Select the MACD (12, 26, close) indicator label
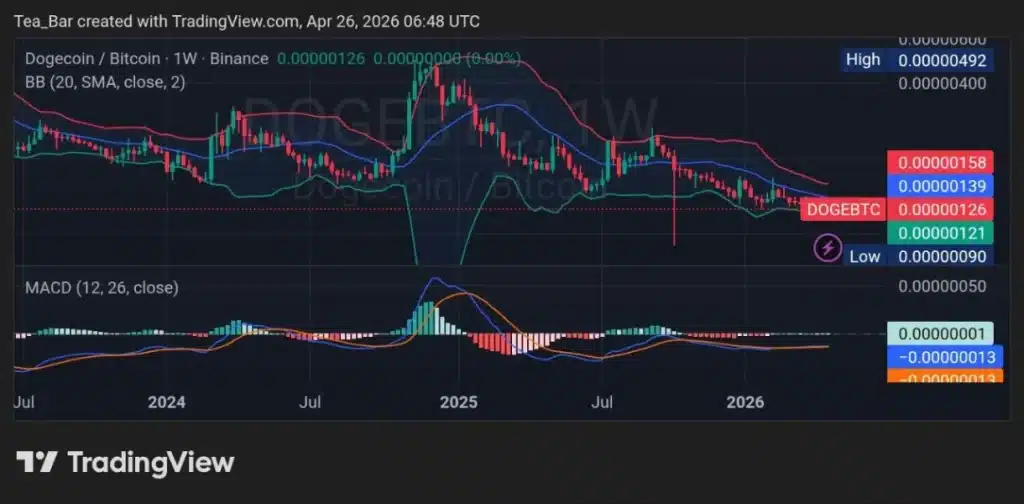The width and height of the screenshot is (1024, 504). tap(102, 288)
